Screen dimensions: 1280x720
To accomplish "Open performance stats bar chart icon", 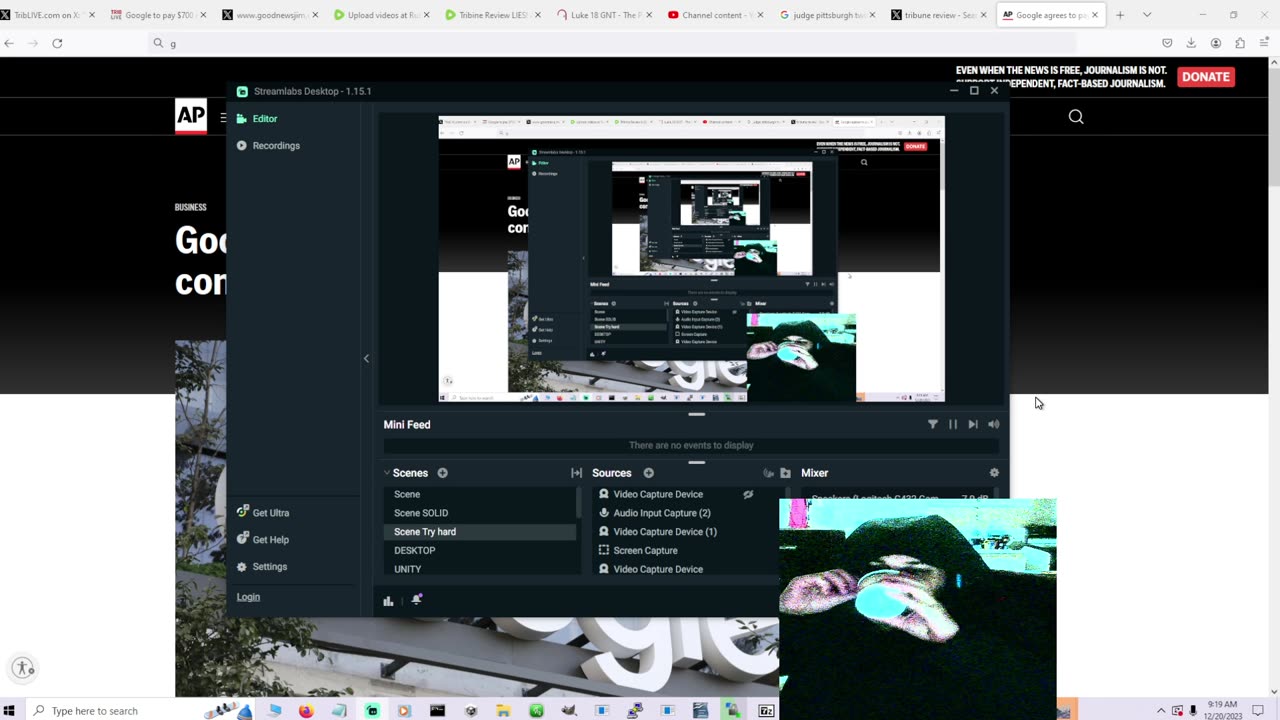I will 388,600.
